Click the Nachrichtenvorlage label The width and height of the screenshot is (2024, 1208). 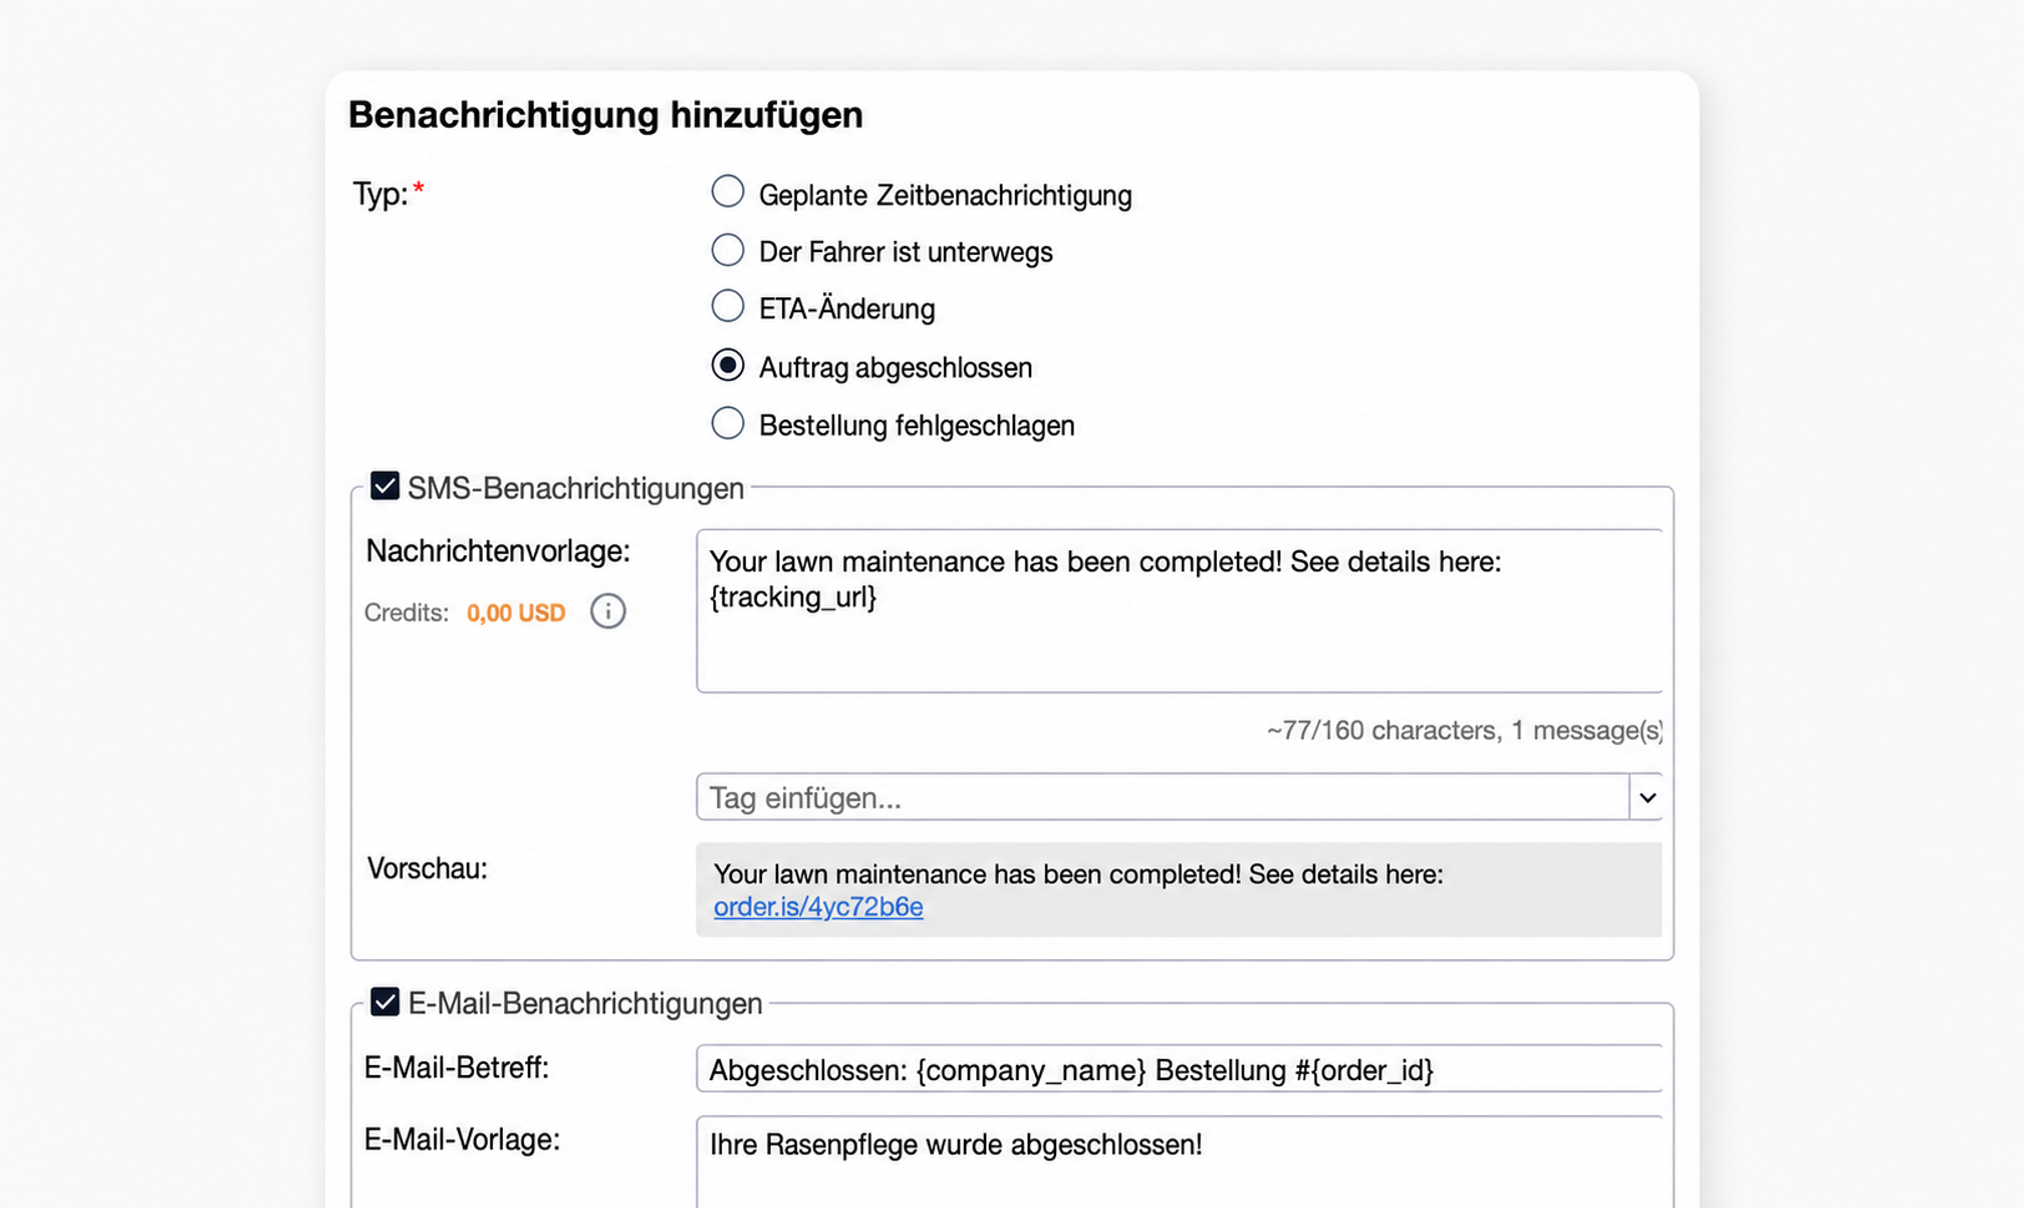(x=498, y=550)
